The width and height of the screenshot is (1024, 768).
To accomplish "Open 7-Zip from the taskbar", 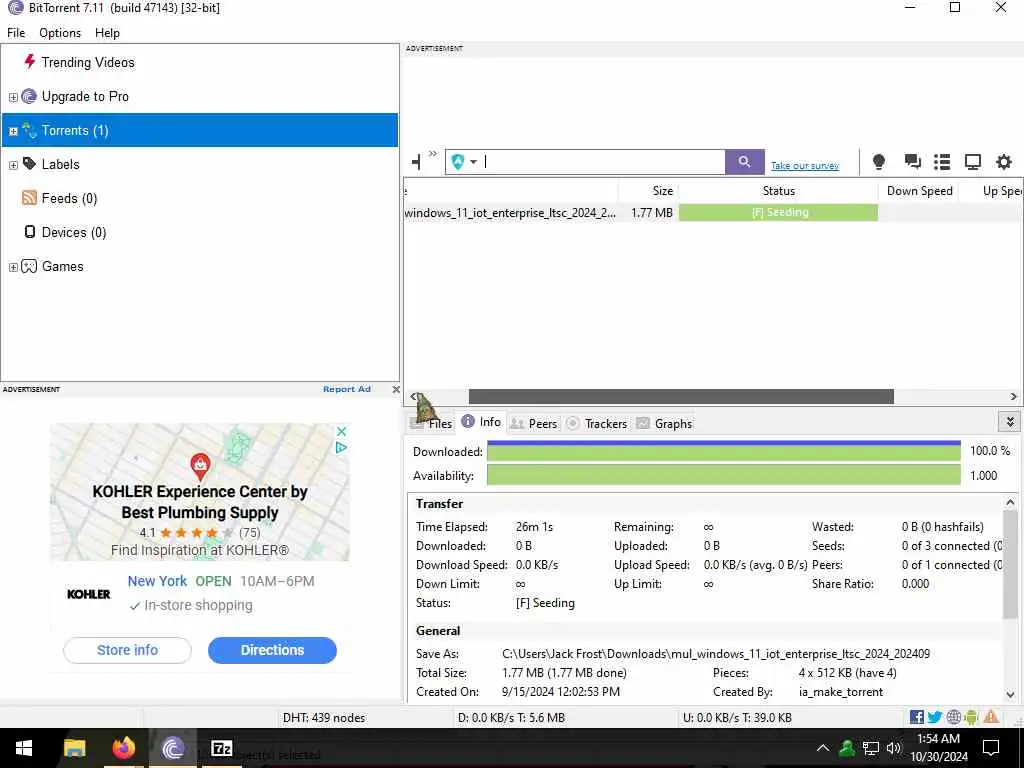I will pyautogui.click(x=221, y=748).
